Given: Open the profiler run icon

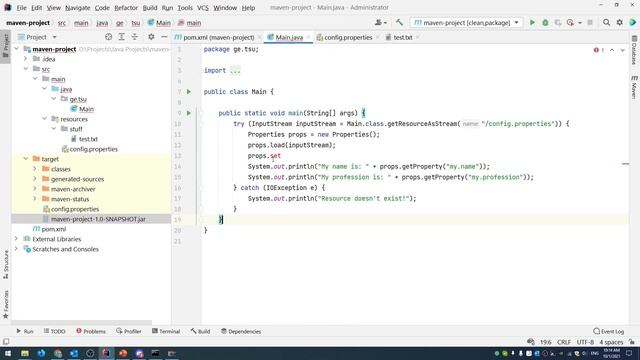Looking at the screenshot, I should (x=571, y=23).
